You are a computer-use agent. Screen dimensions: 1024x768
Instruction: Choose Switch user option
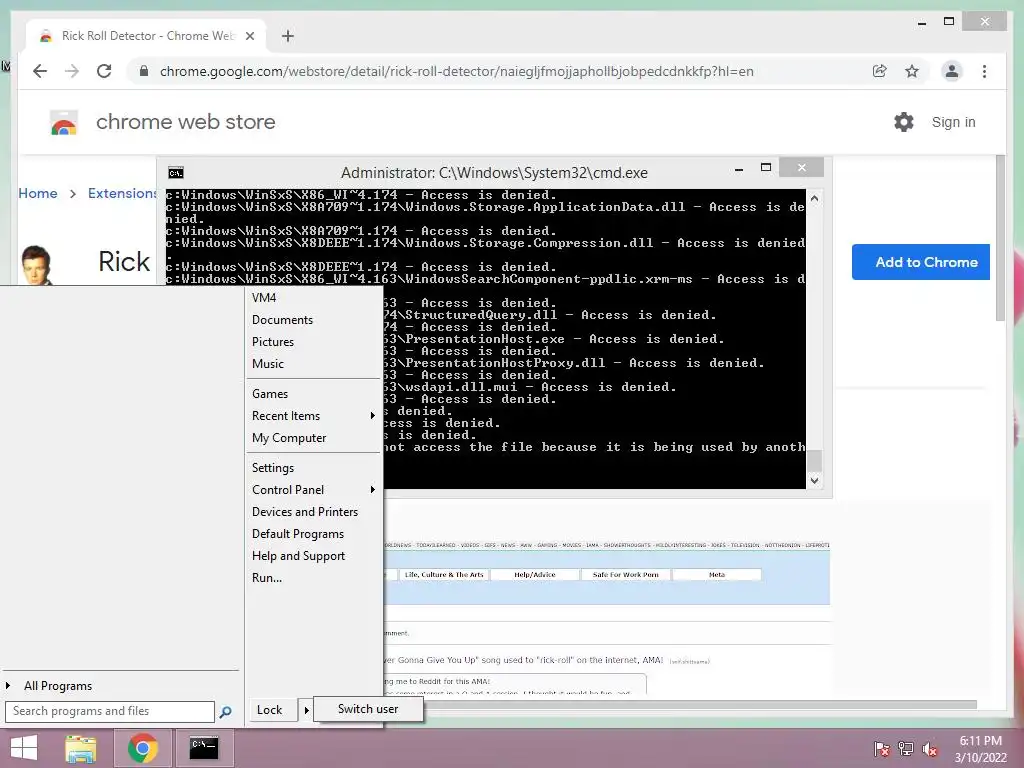click(x=368, y=709)
